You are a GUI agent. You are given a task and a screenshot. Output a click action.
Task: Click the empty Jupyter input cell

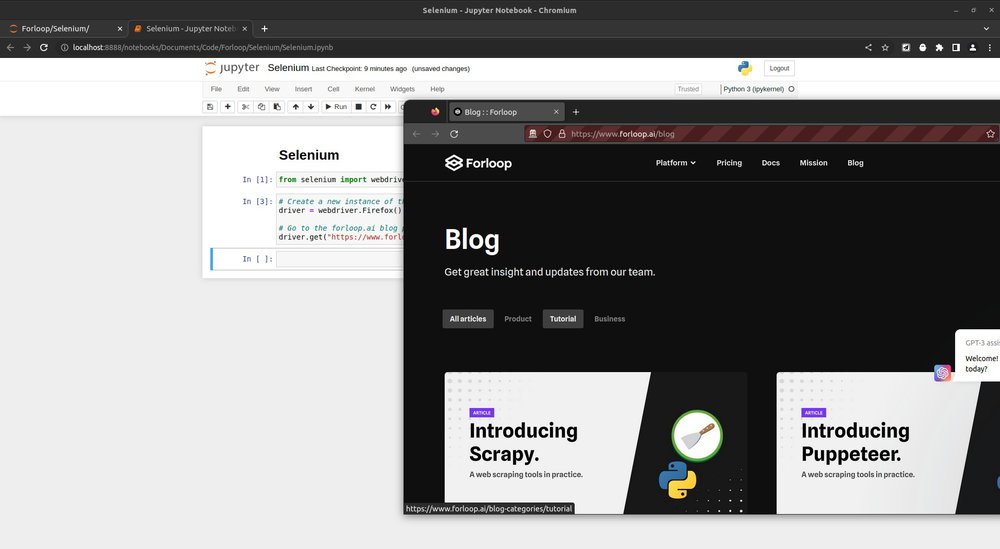pos(340,259)
